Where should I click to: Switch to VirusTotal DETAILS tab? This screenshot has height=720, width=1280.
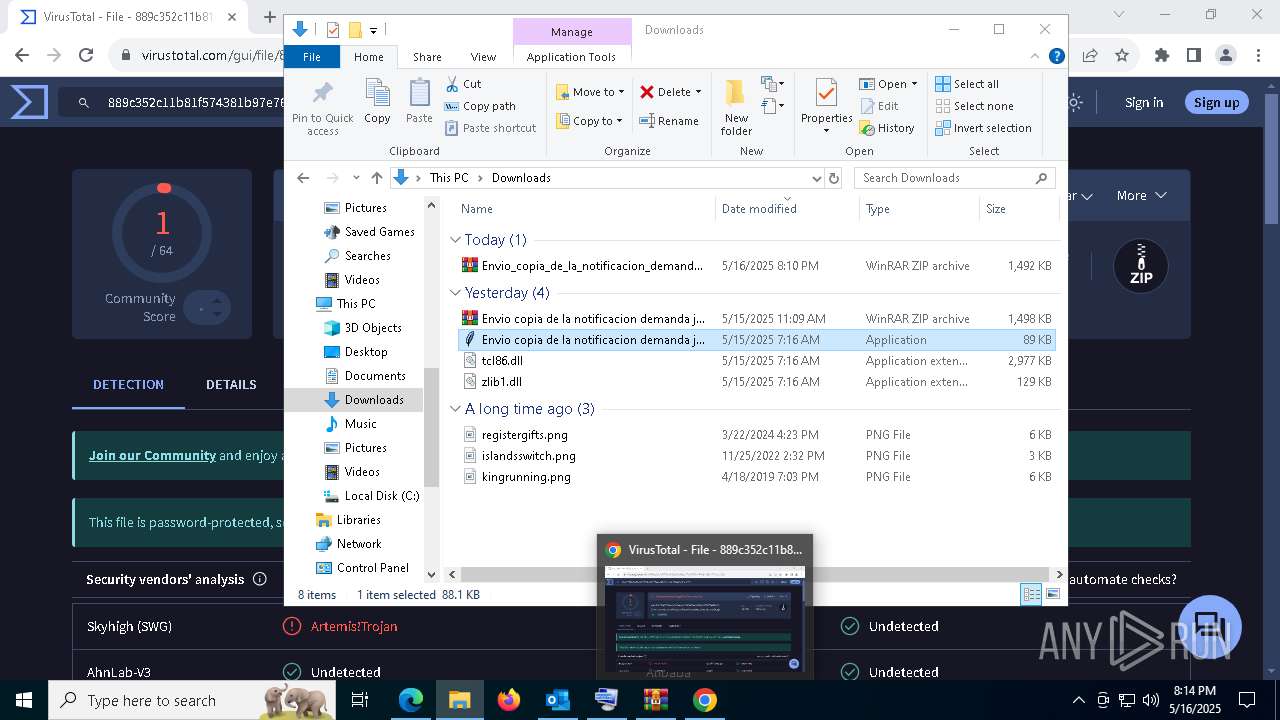[x=231, y=384]
